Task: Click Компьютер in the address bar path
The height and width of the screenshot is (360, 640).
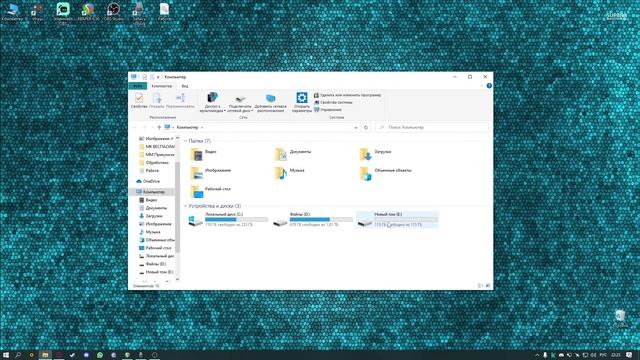Action: (187, 127)
